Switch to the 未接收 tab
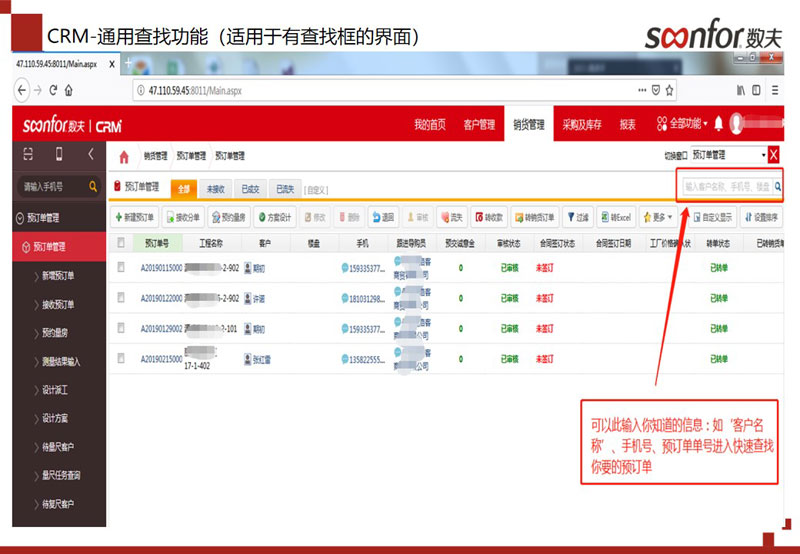800x554 pixels. point(216,188)
